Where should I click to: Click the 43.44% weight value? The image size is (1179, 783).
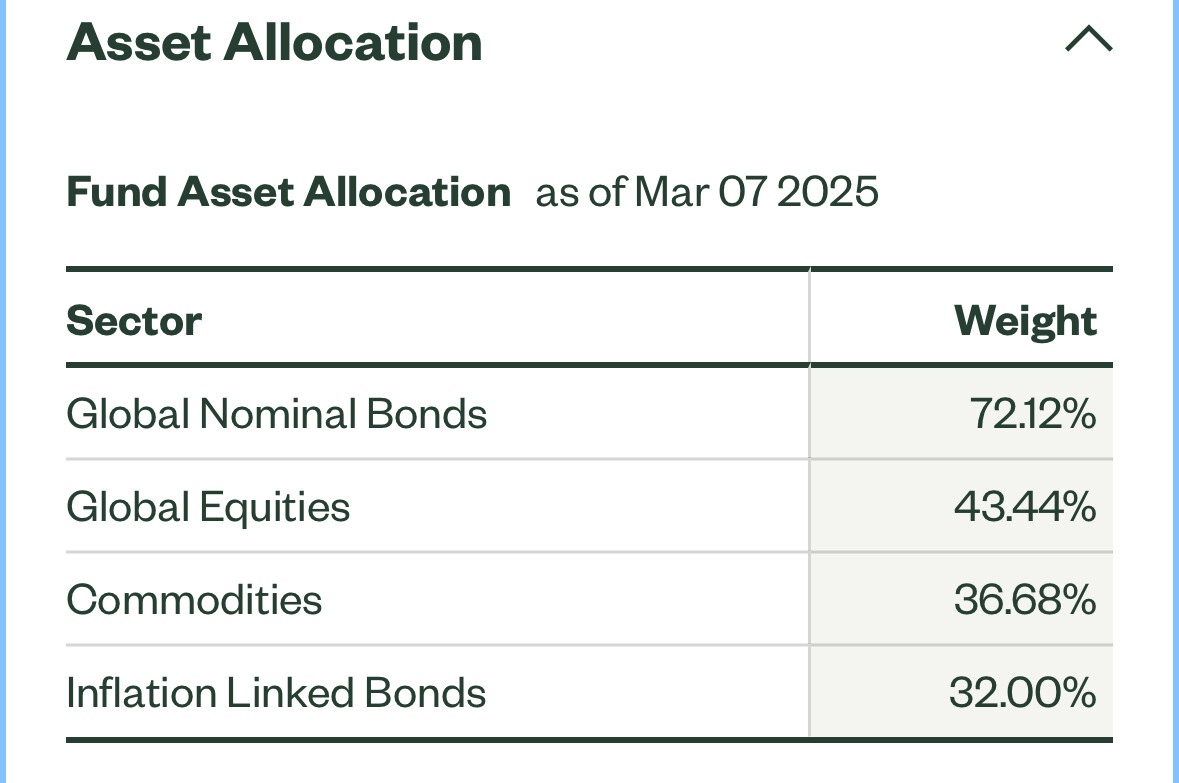[x=1026, y=507]
